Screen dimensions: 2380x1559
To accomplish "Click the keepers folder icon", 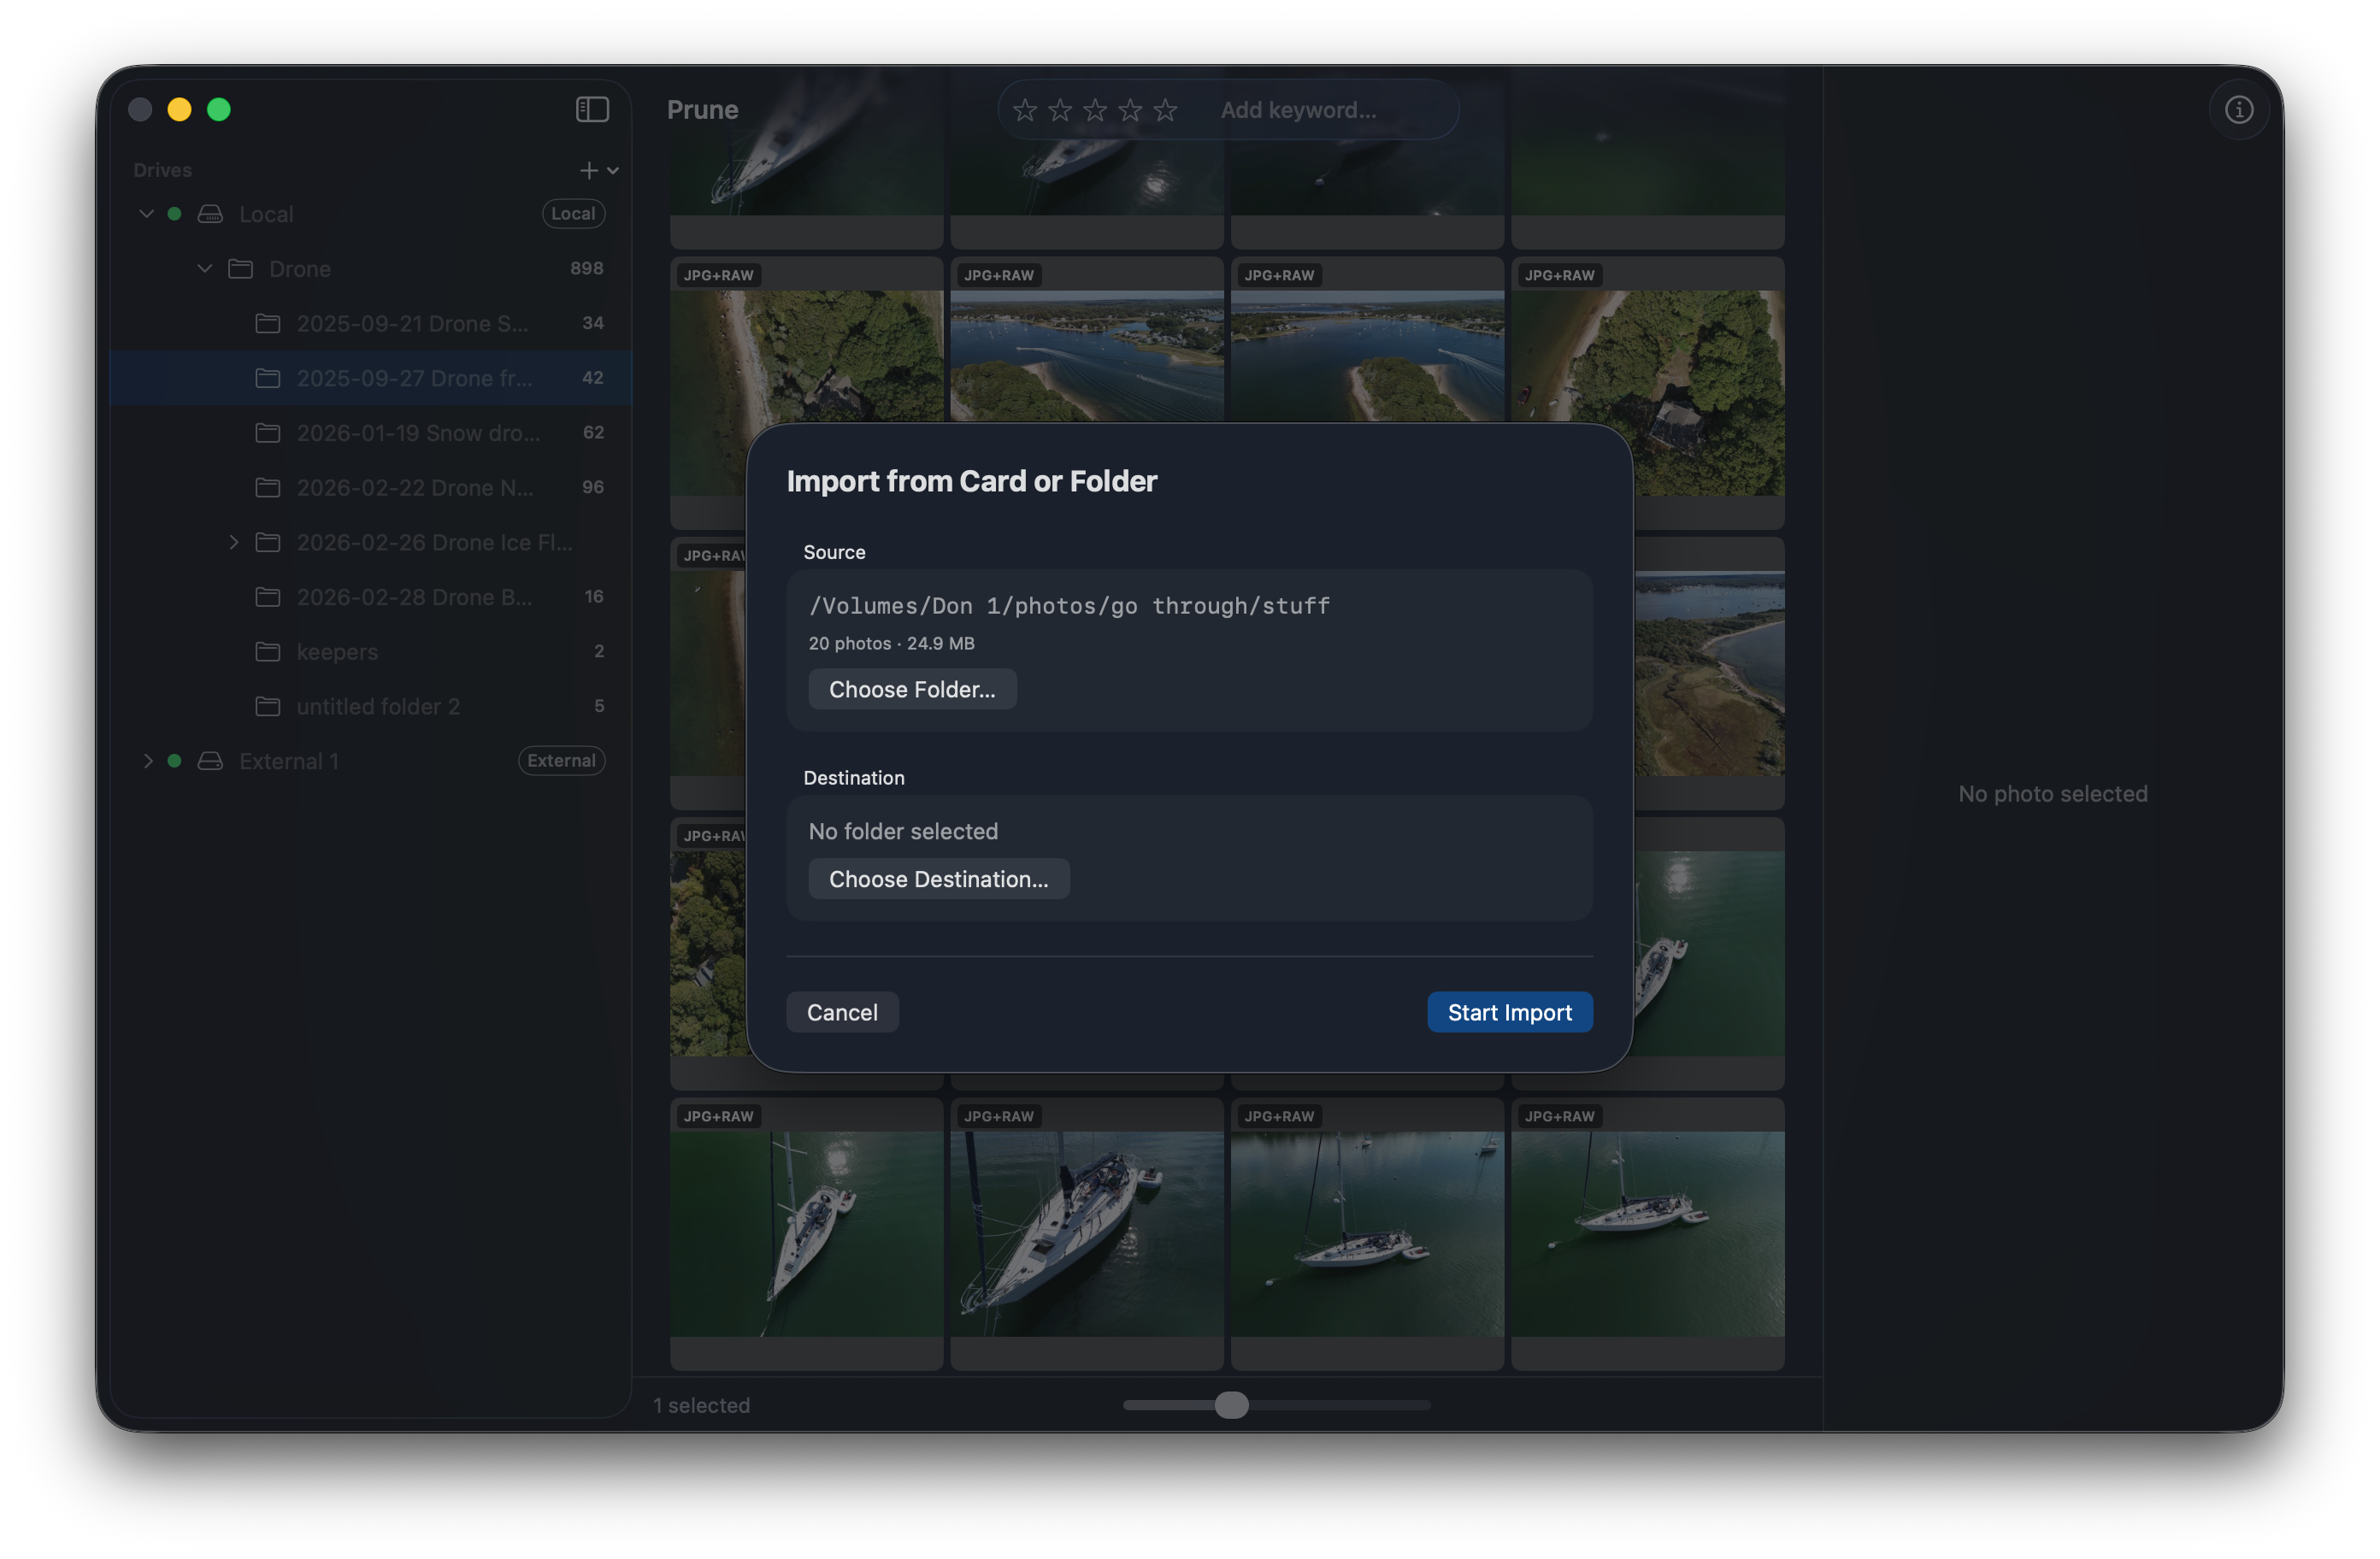I will click(268, 652).
